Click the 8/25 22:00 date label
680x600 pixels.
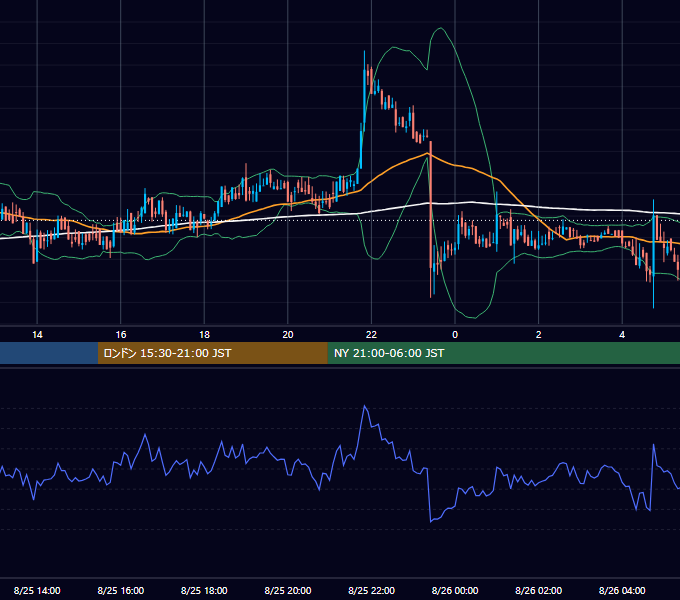[x=371, y=590]
